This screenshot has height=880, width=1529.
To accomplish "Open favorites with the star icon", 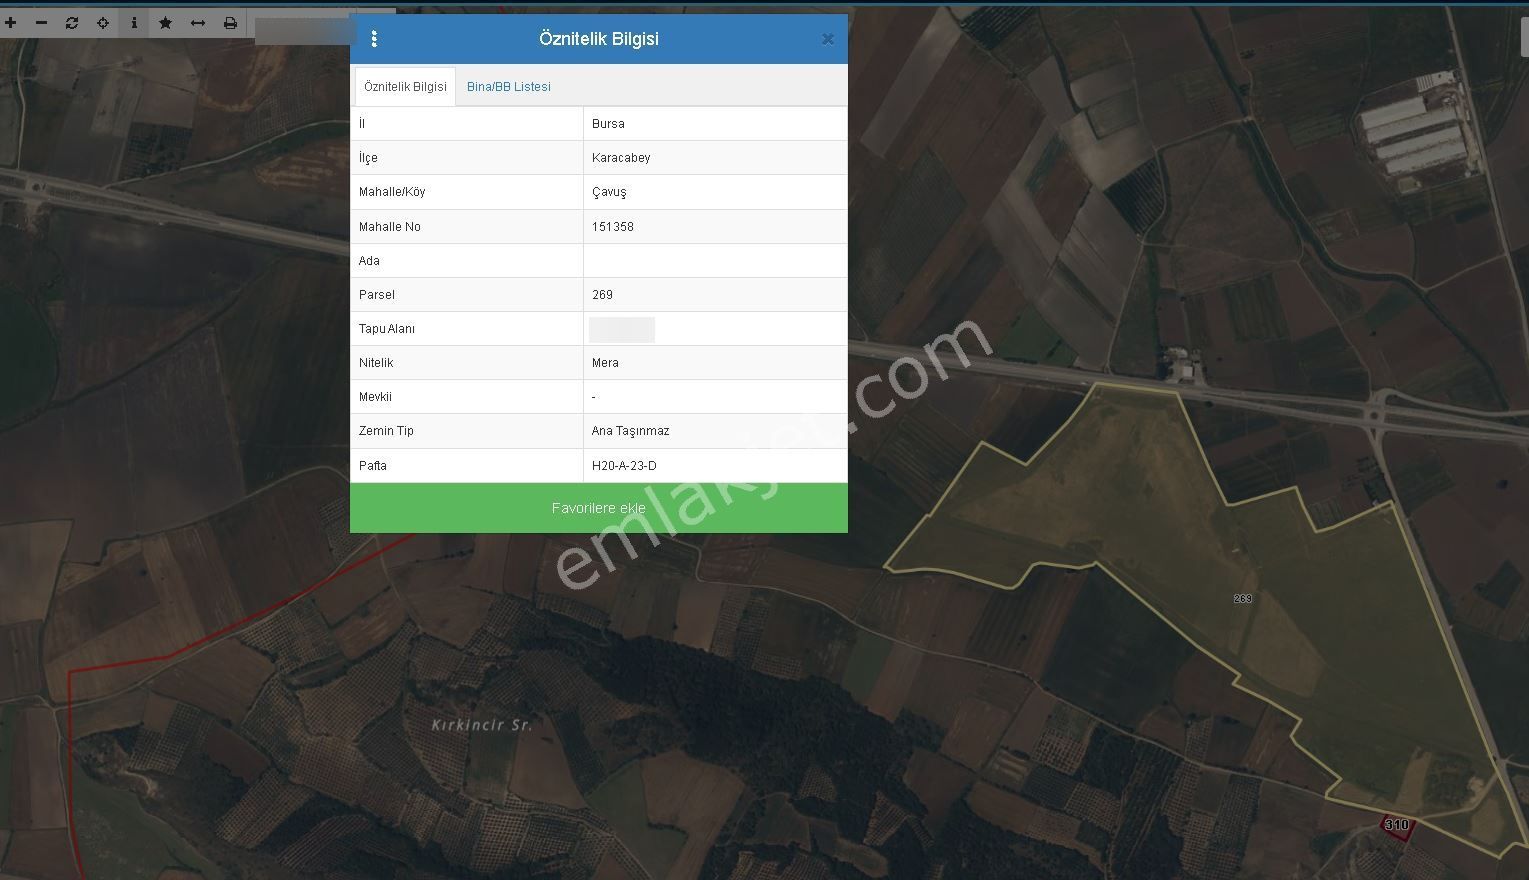I will click(x=166, y=23).
